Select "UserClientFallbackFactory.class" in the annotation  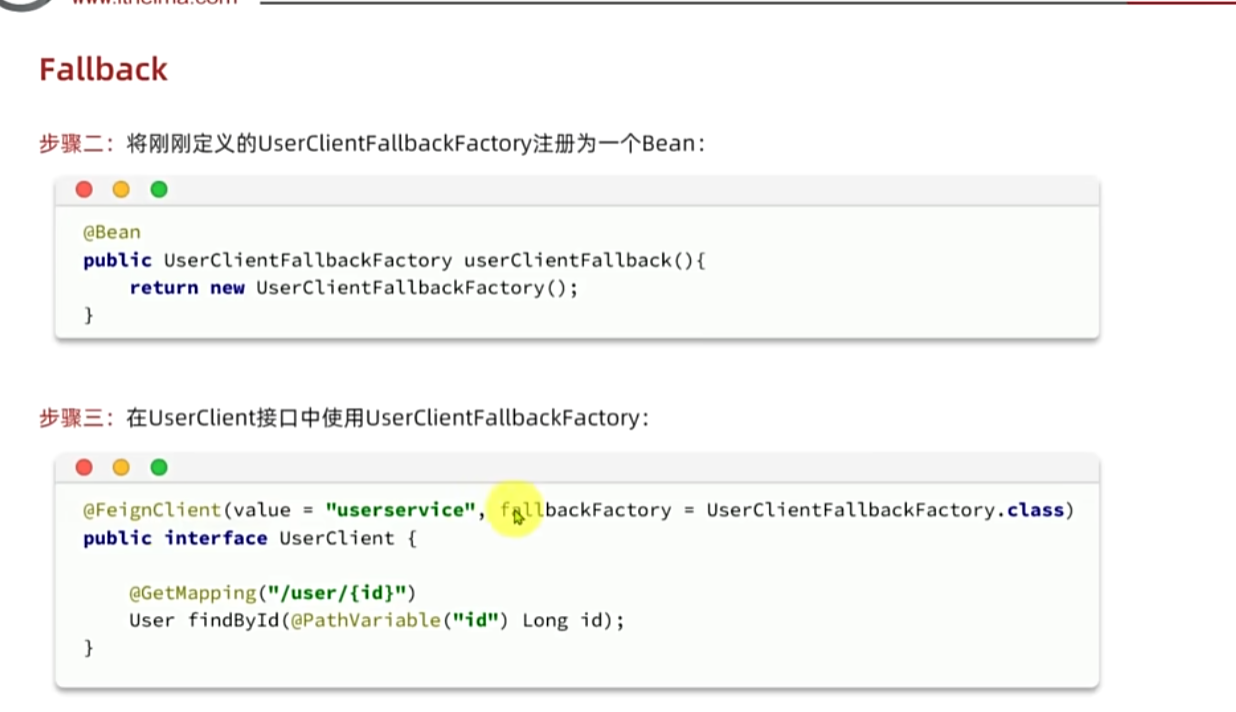[885, 510]
